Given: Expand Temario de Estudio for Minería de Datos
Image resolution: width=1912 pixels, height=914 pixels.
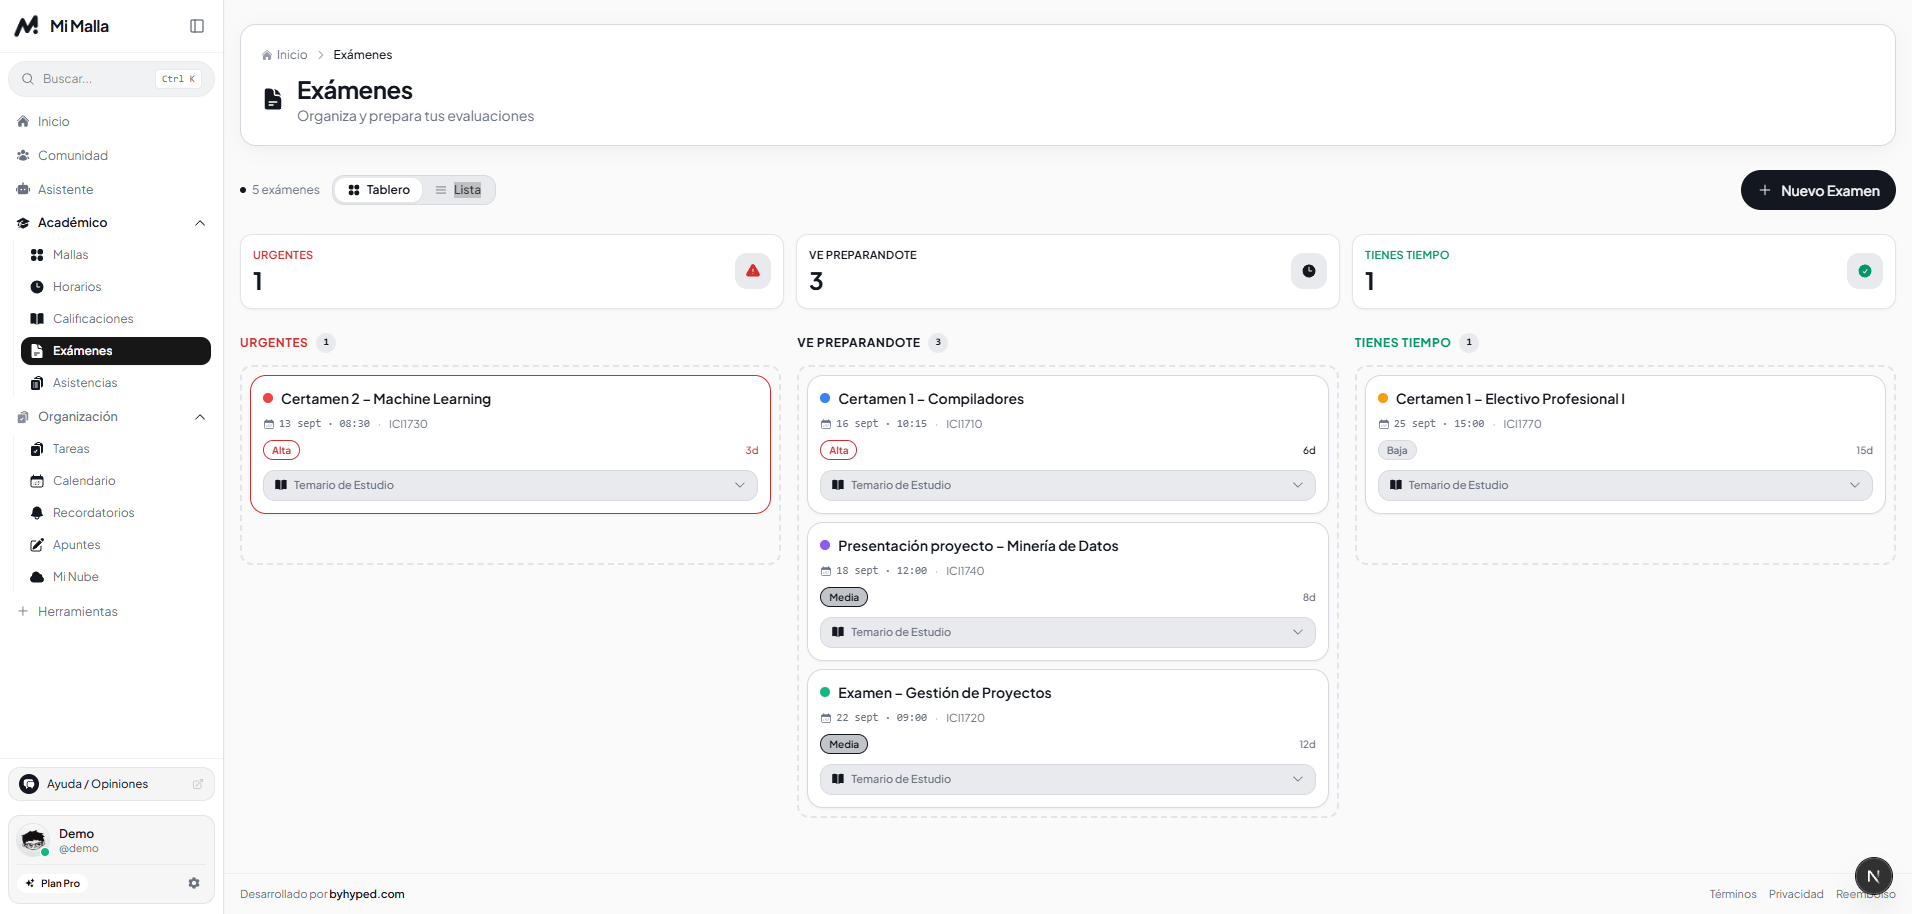Looking at the screenshot, I should click(1067, 632).
